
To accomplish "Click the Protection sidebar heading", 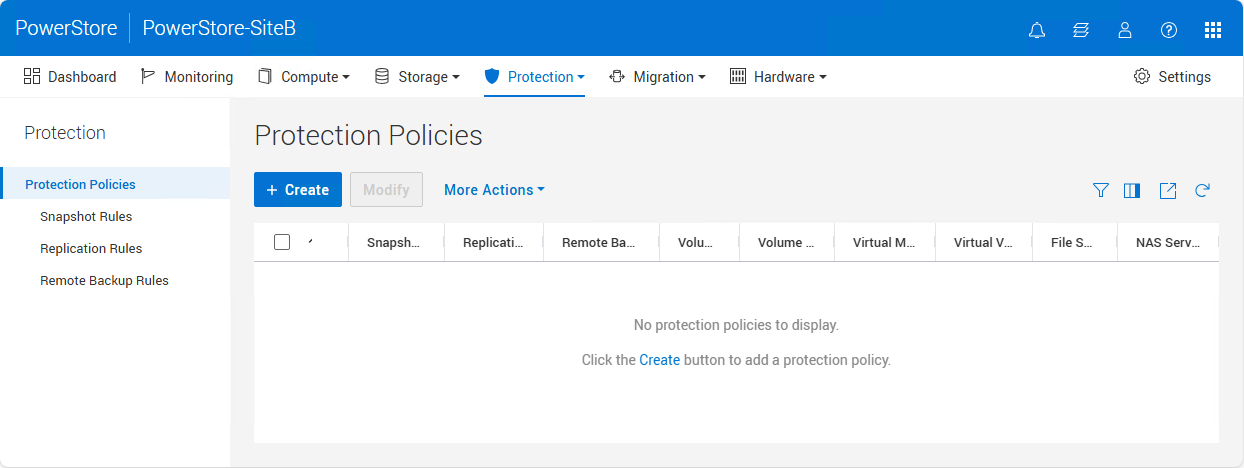I will [x=65, y=133].
